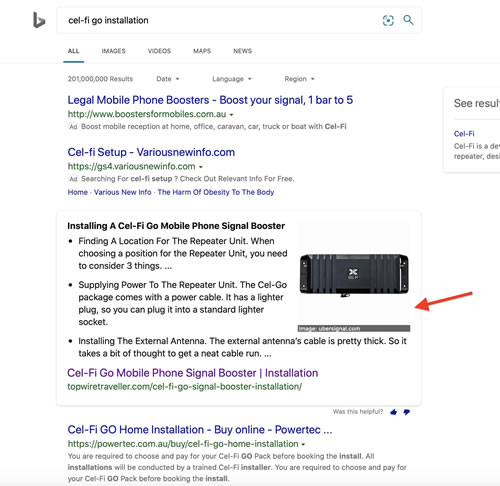Expand arrow beside gs4.variousnewinfo.com URL

point(201,167)
